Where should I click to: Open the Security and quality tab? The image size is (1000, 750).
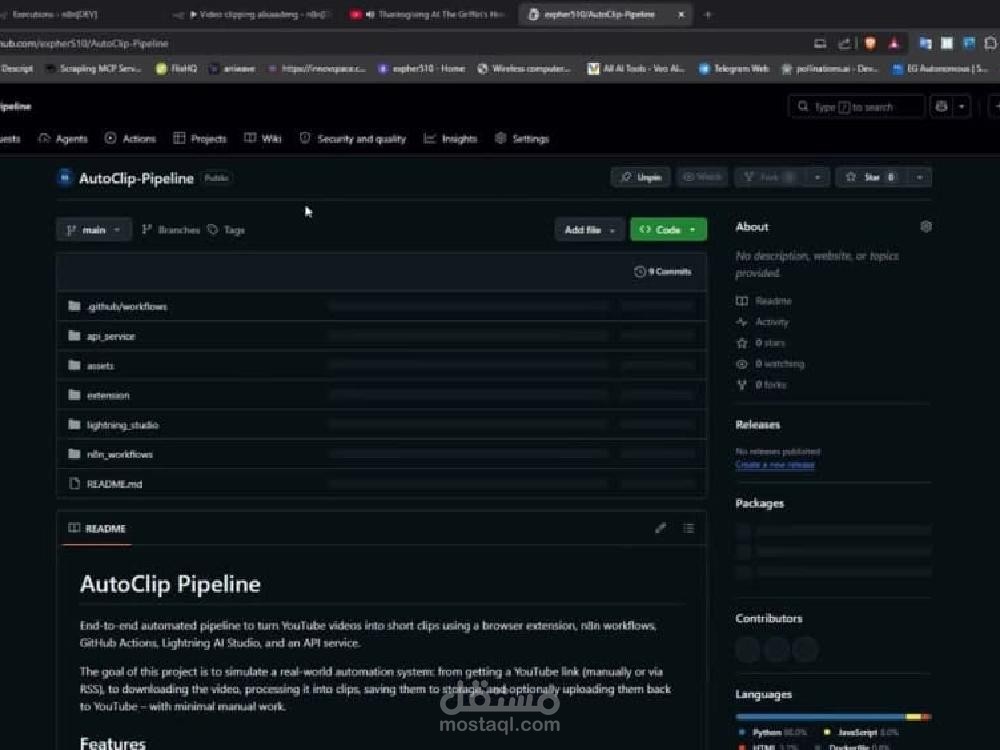(353, 138)
